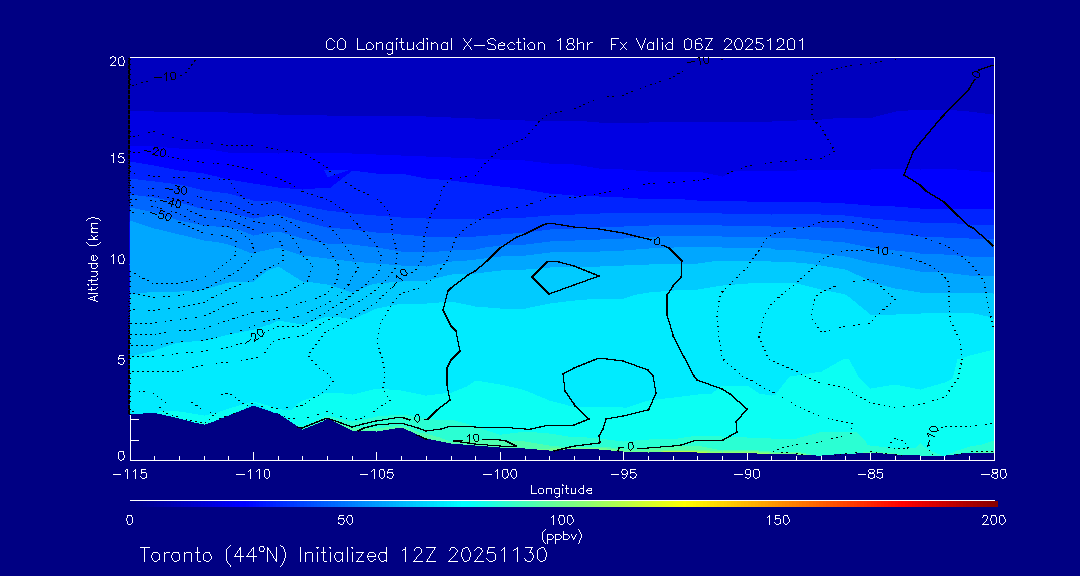Click the longitude tick label '-95'
This screenshot has width=1080, height=576.
tap(623, 475)
